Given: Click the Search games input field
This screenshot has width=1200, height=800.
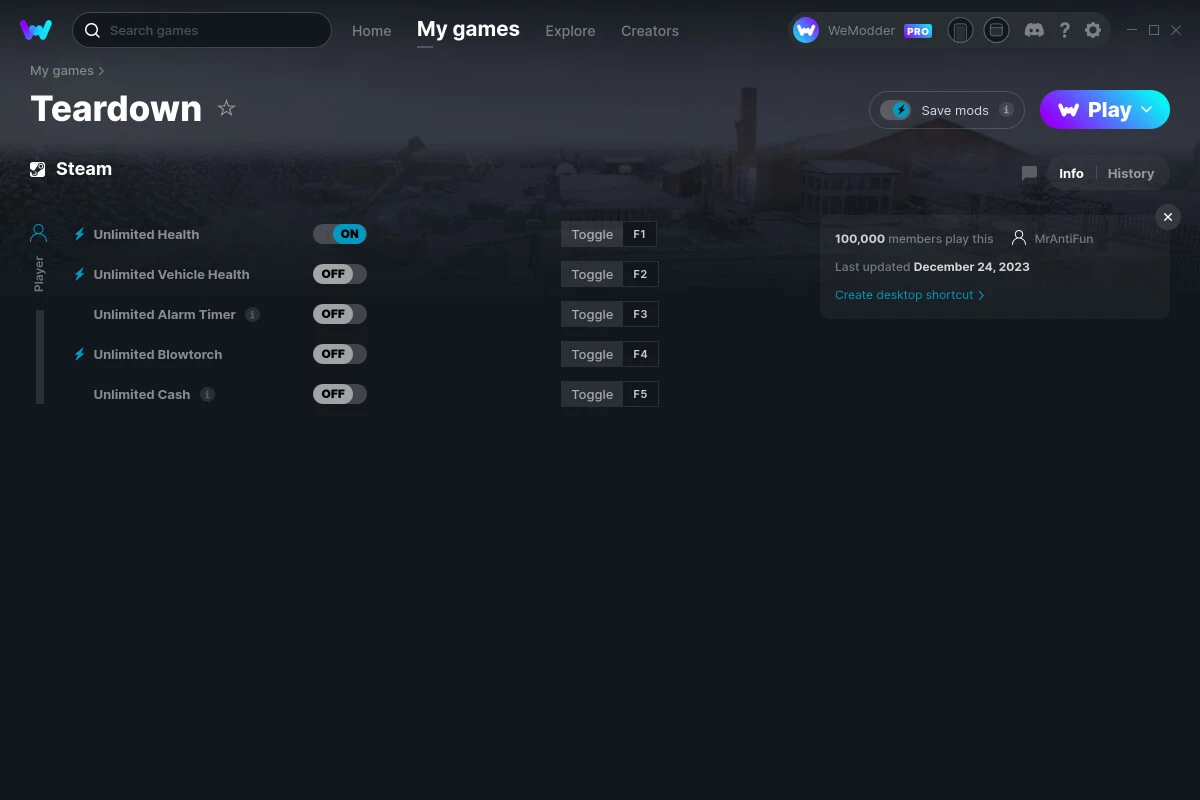Looking at the screenshot, I should point(202,30).
